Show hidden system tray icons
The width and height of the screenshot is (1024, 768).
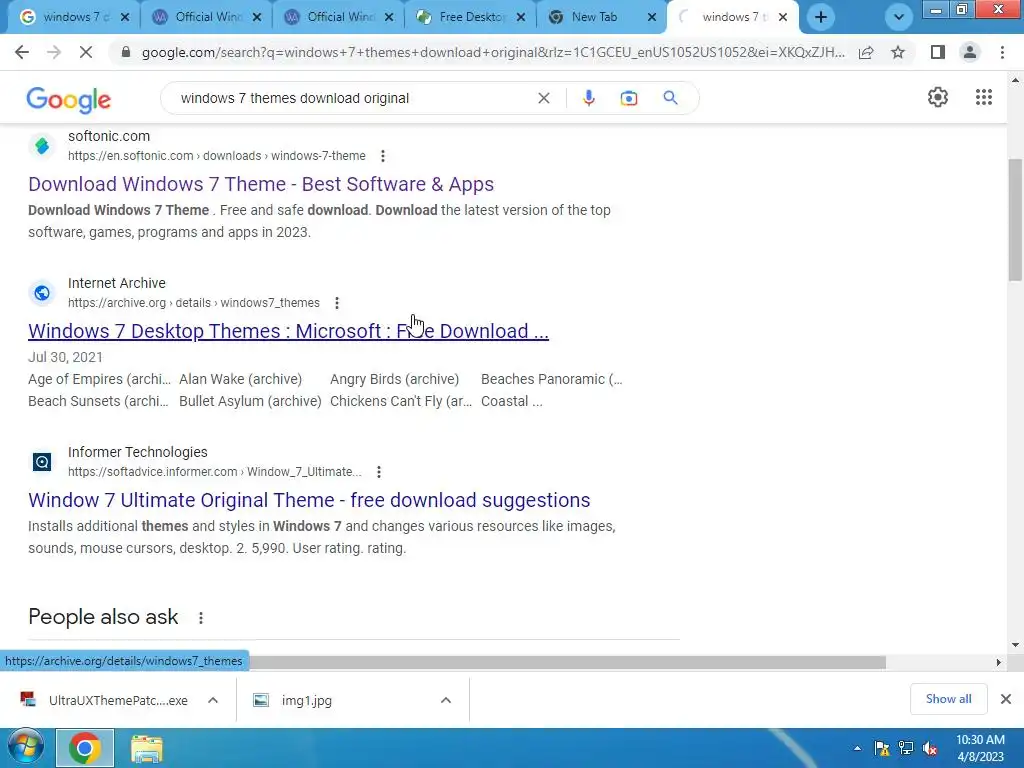(857, 748)
